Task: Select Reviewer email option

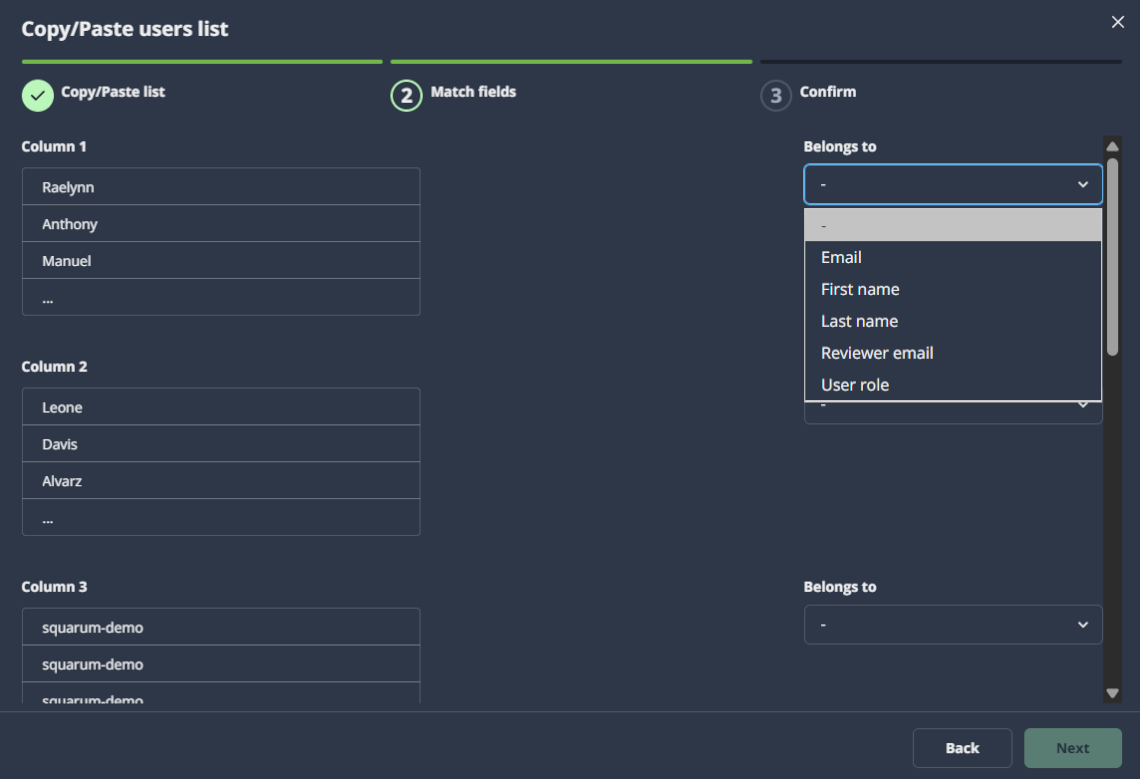Action: [x=877, y=353]
